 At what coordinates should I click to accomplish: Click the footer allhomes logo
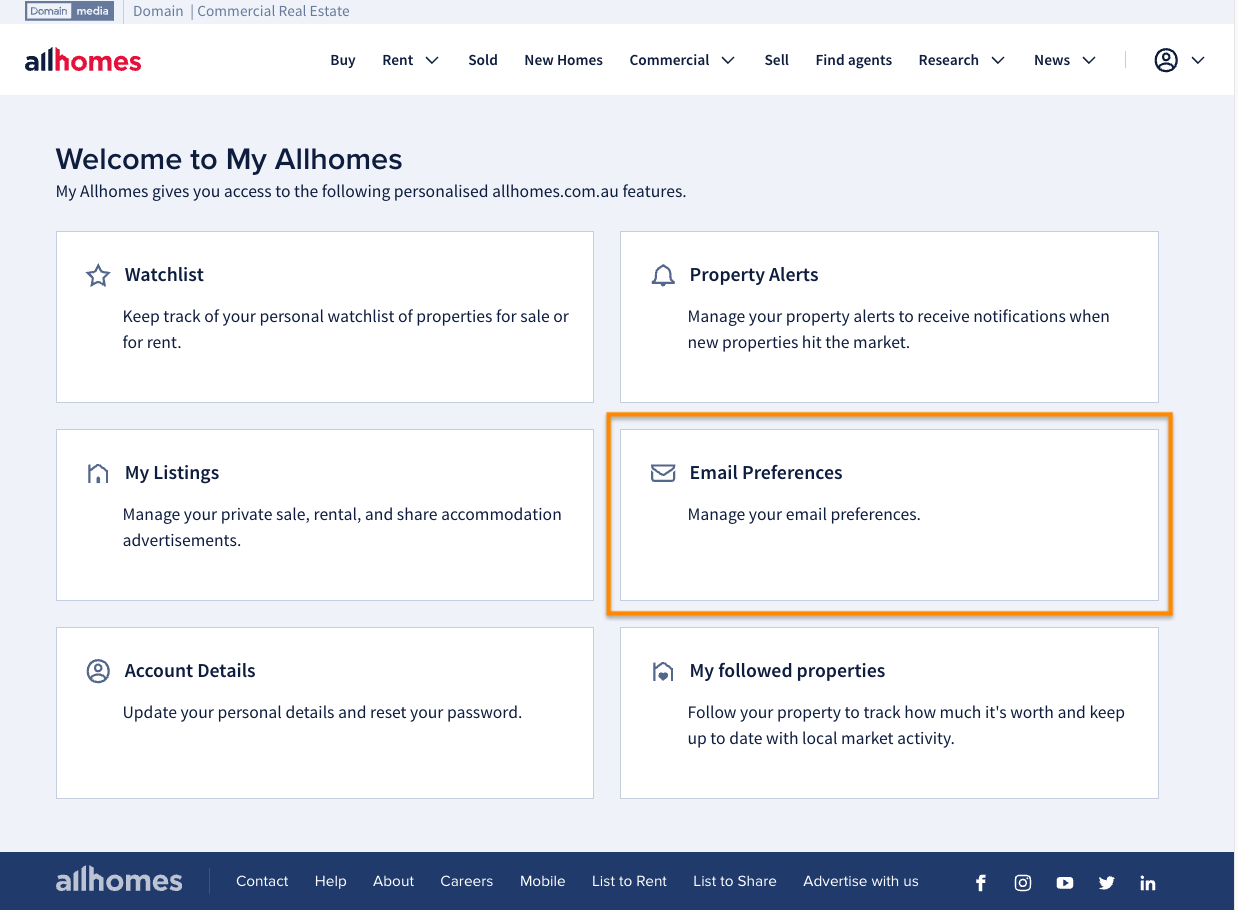pyautogui.click(x=119, y=880)
